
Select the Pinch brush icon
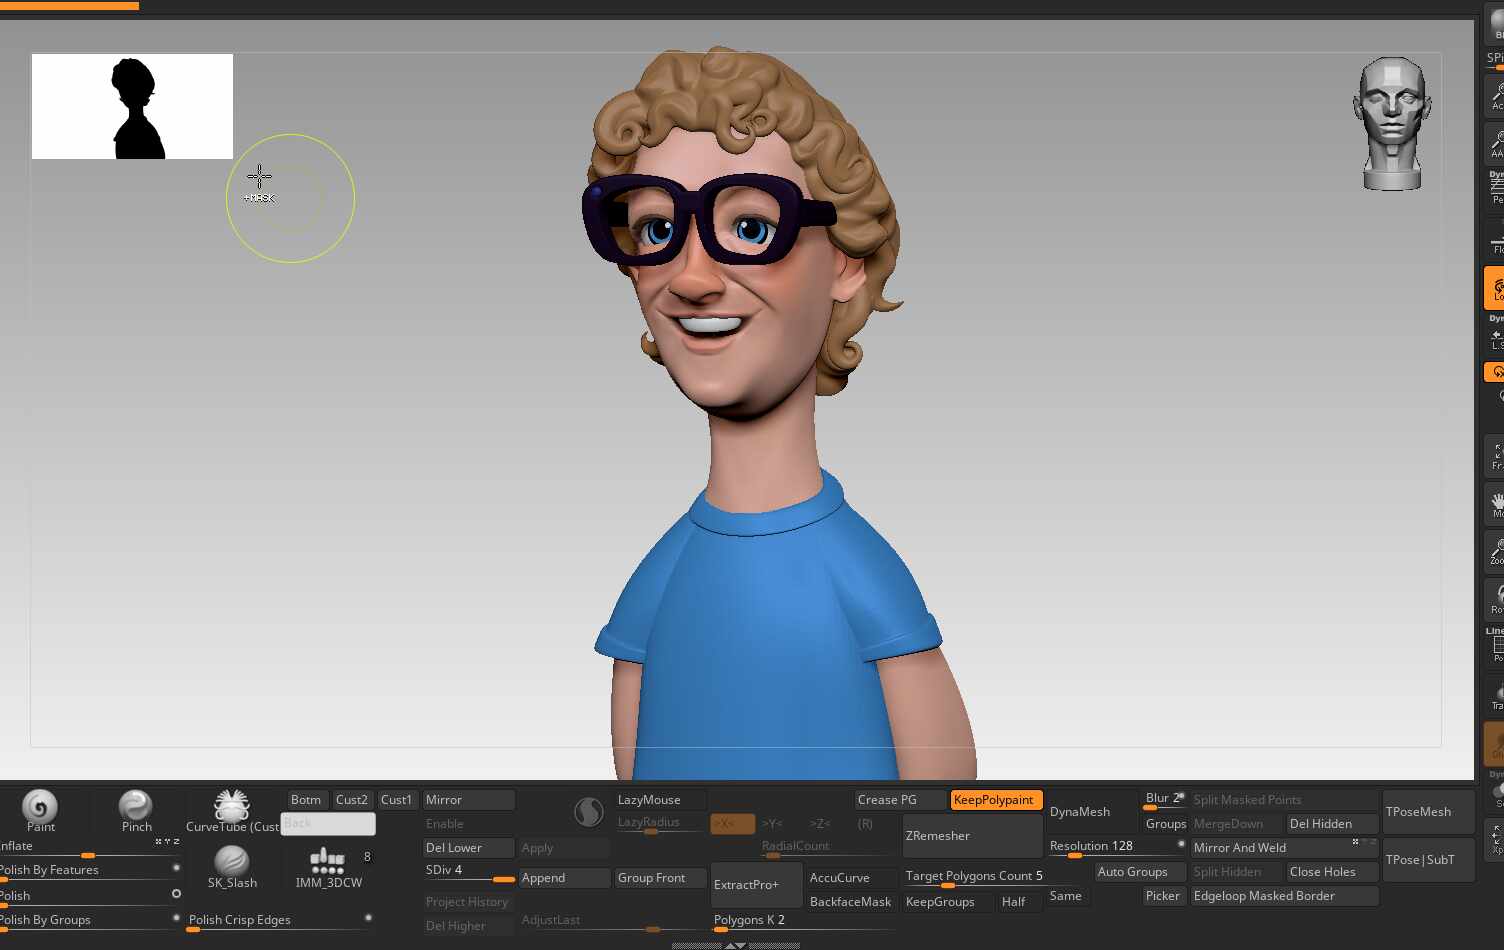[x=136, y=807]
